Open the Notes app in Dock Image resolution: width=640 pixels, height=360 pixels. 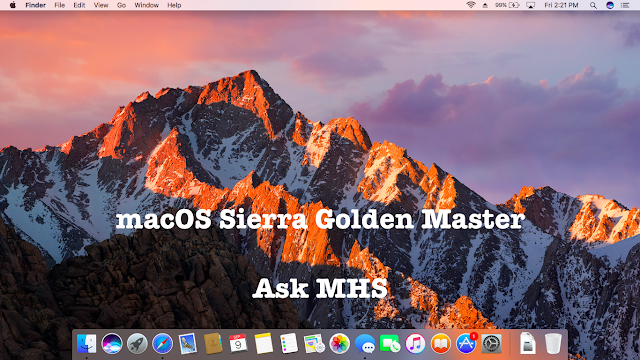[264, 343]
